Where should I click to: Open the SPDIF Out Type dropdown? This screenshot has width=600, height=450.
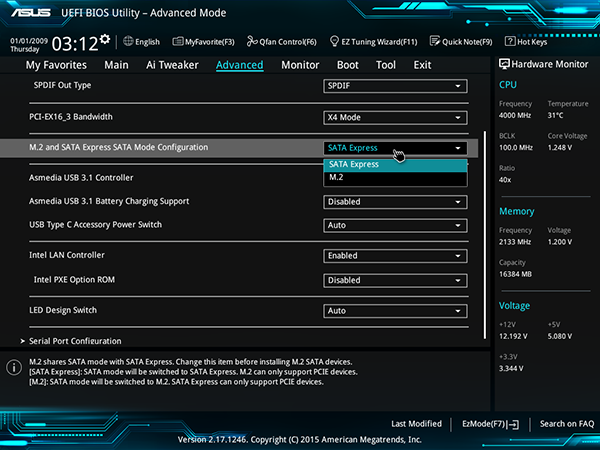[x=395, y=86]
